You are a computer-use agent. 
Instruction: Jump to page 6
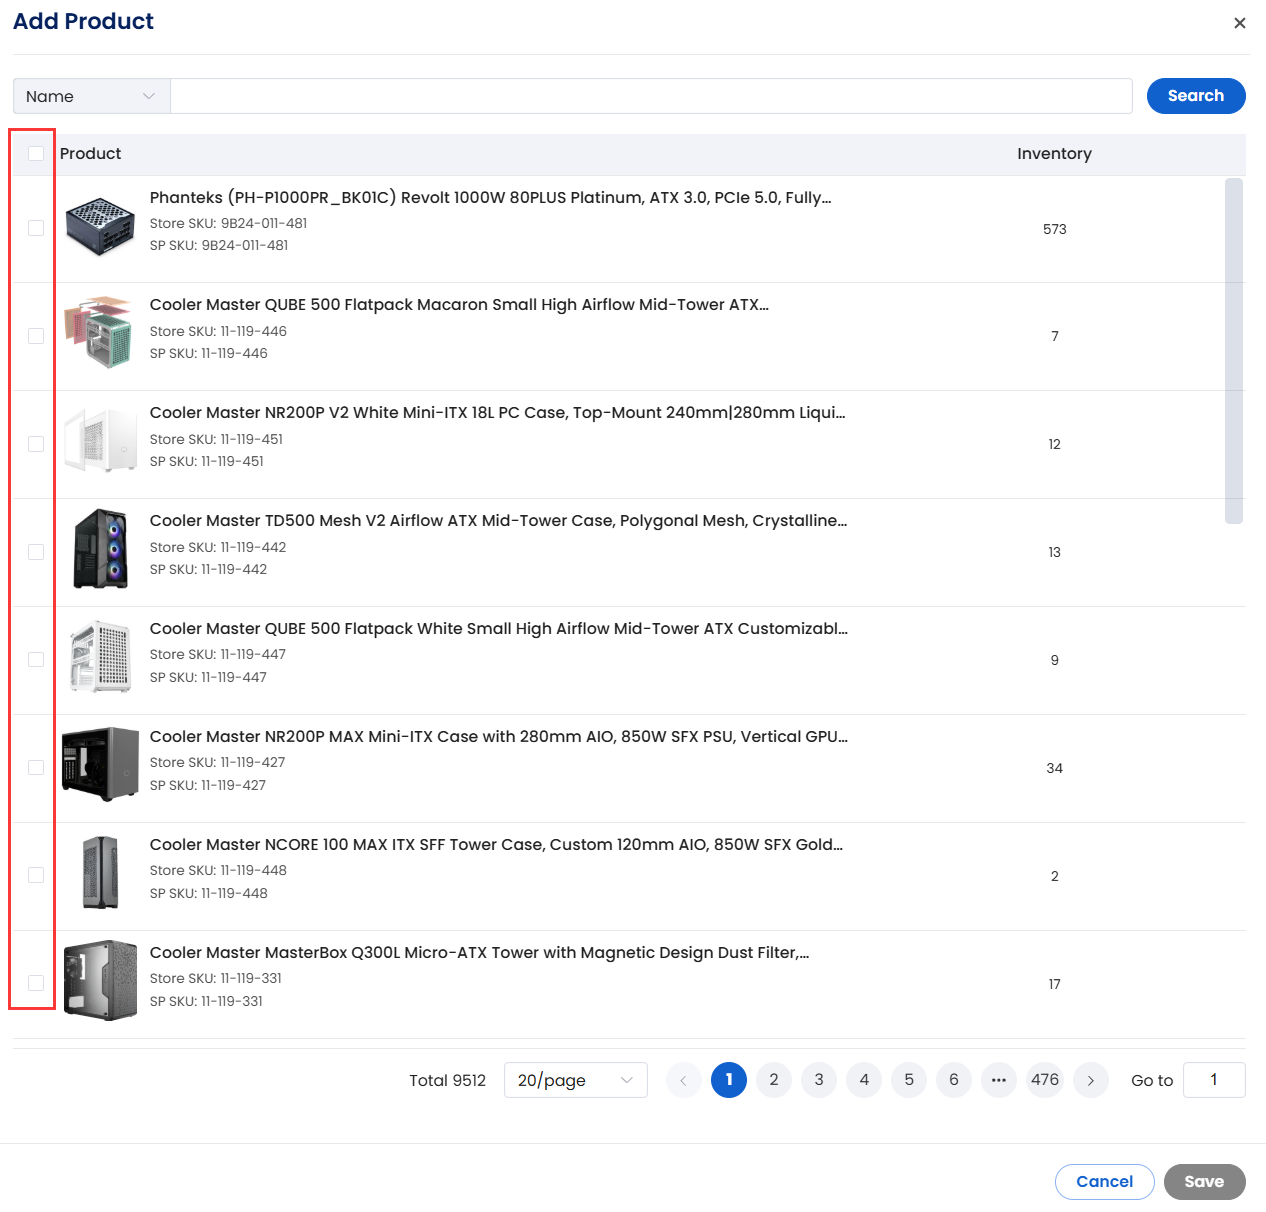(x=954, y=1080)
